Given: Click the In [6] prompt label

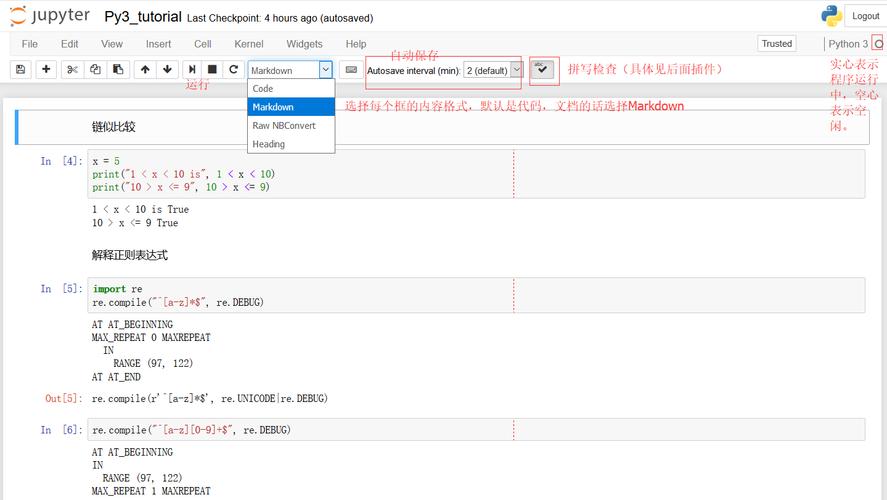Looking at the screenshot, I should click(x=61, y=430).
